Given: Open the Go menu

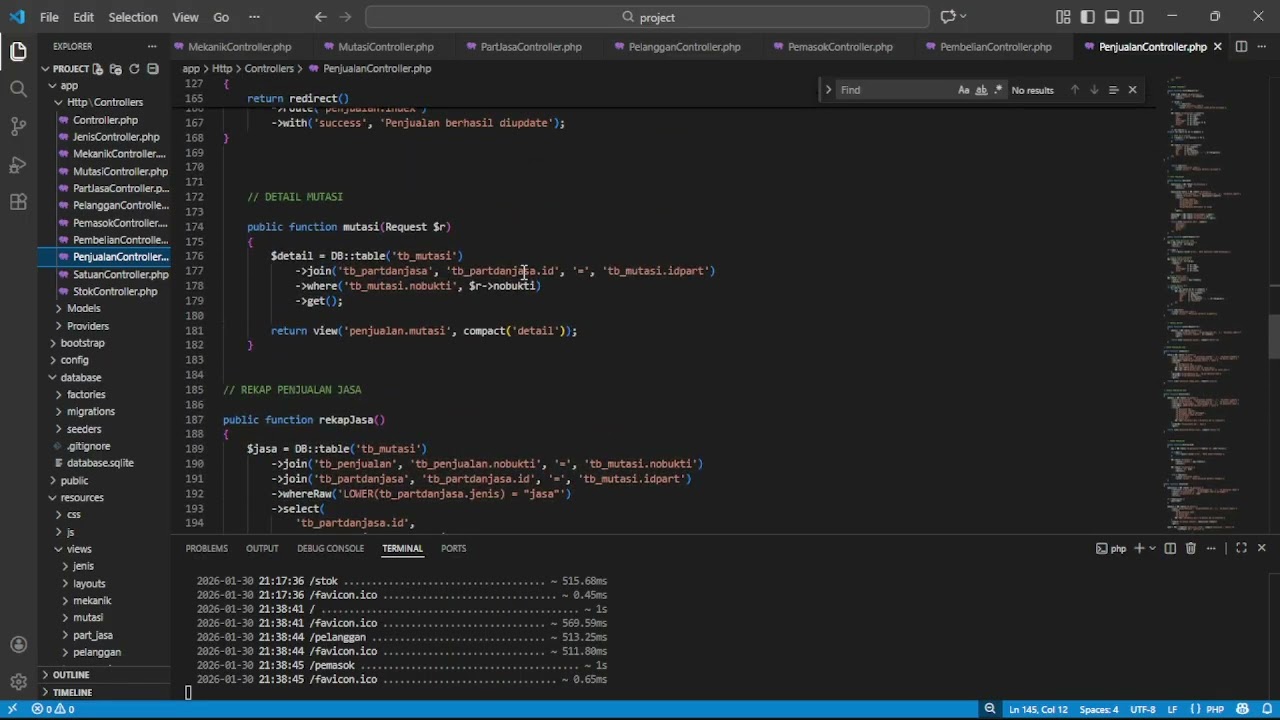Looking at the screenshot, I should (x=221, y=17).
